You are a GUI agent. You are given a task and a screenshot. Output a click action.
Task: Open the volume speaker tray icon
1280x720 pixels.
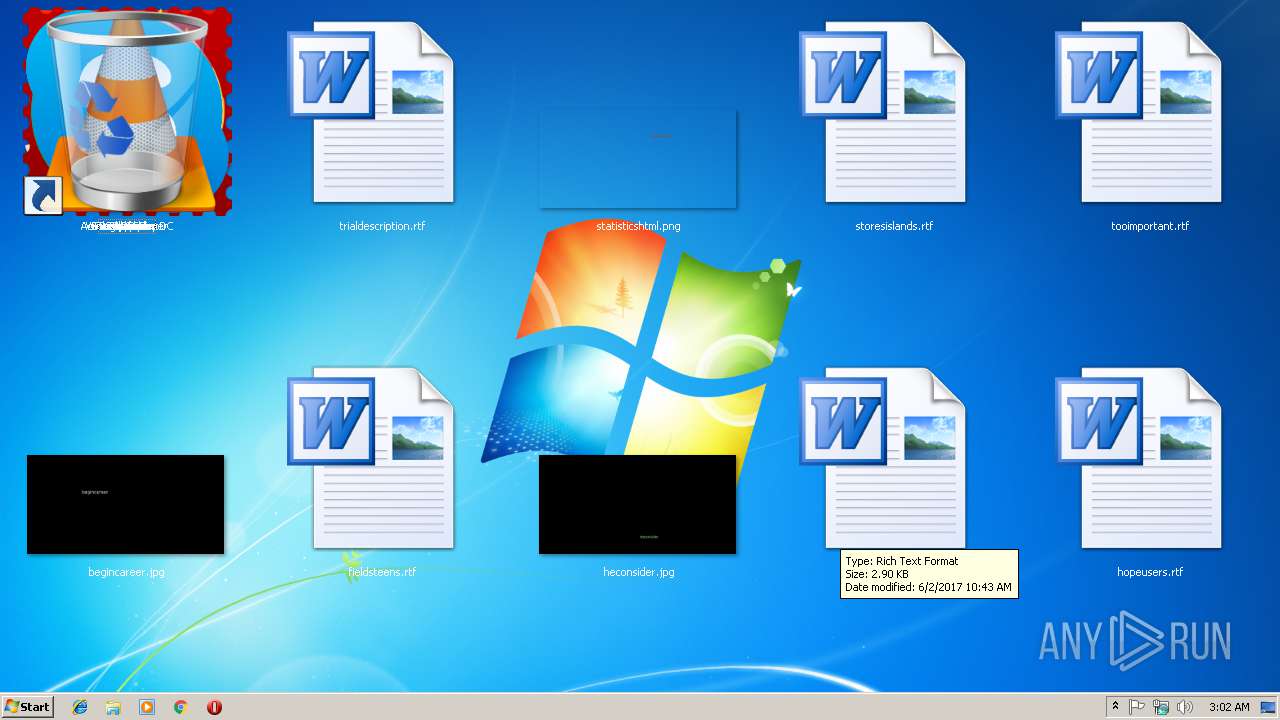click(1185, 707)
